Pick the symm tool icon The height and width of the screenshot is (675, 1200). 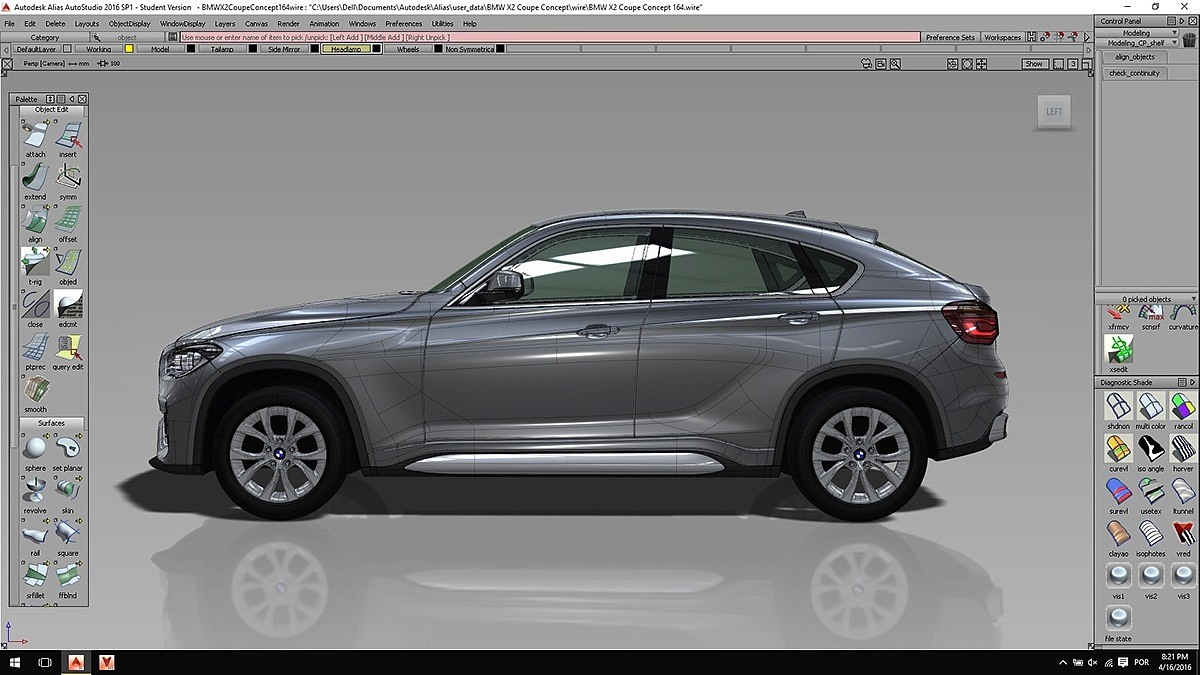pos(68,177)
